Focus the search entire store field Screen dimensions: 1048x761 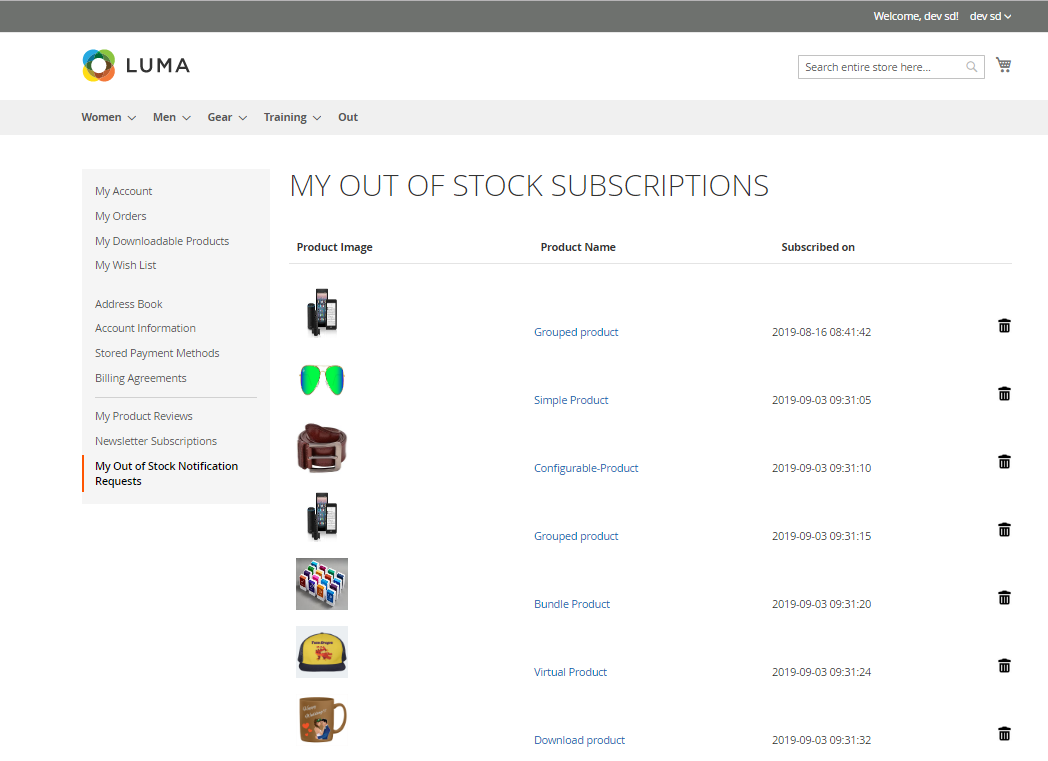pyautogui.click(x=880, y=67)
